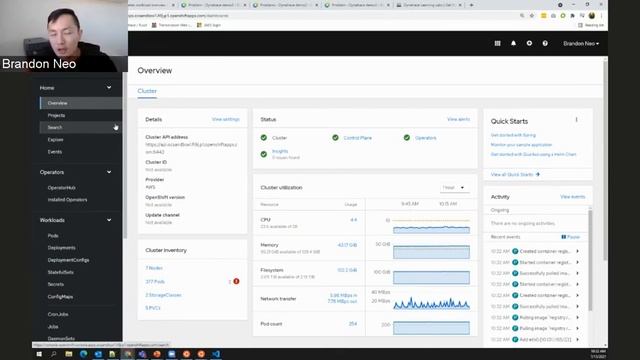Open the Operators status link

[426, 138]
